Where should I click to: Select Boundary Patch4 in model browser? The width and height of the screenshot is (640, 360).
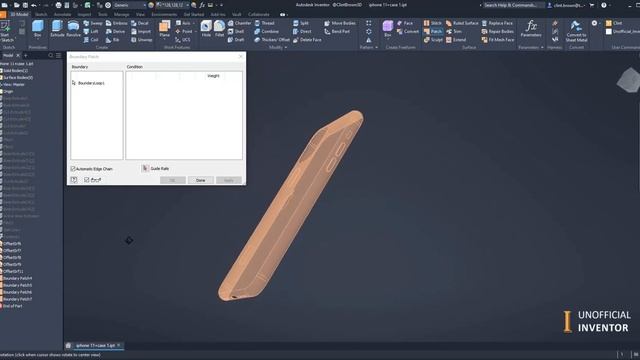pos(18,278)
